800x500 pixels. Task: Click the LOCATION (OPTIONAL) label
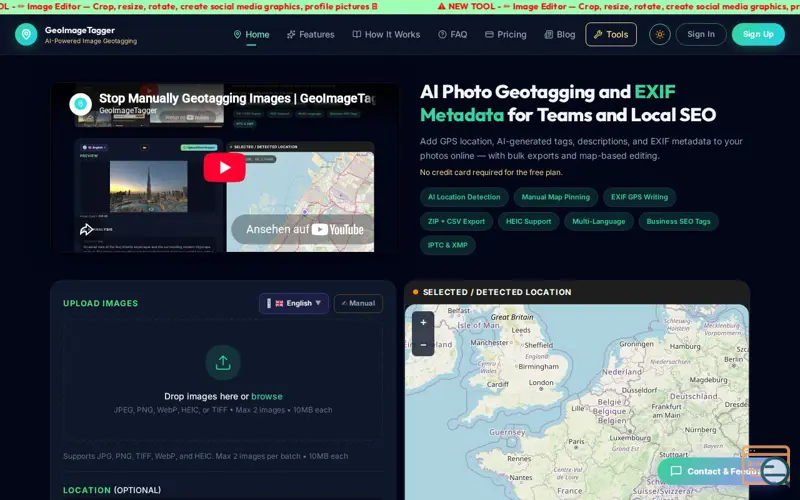point(112,490)
